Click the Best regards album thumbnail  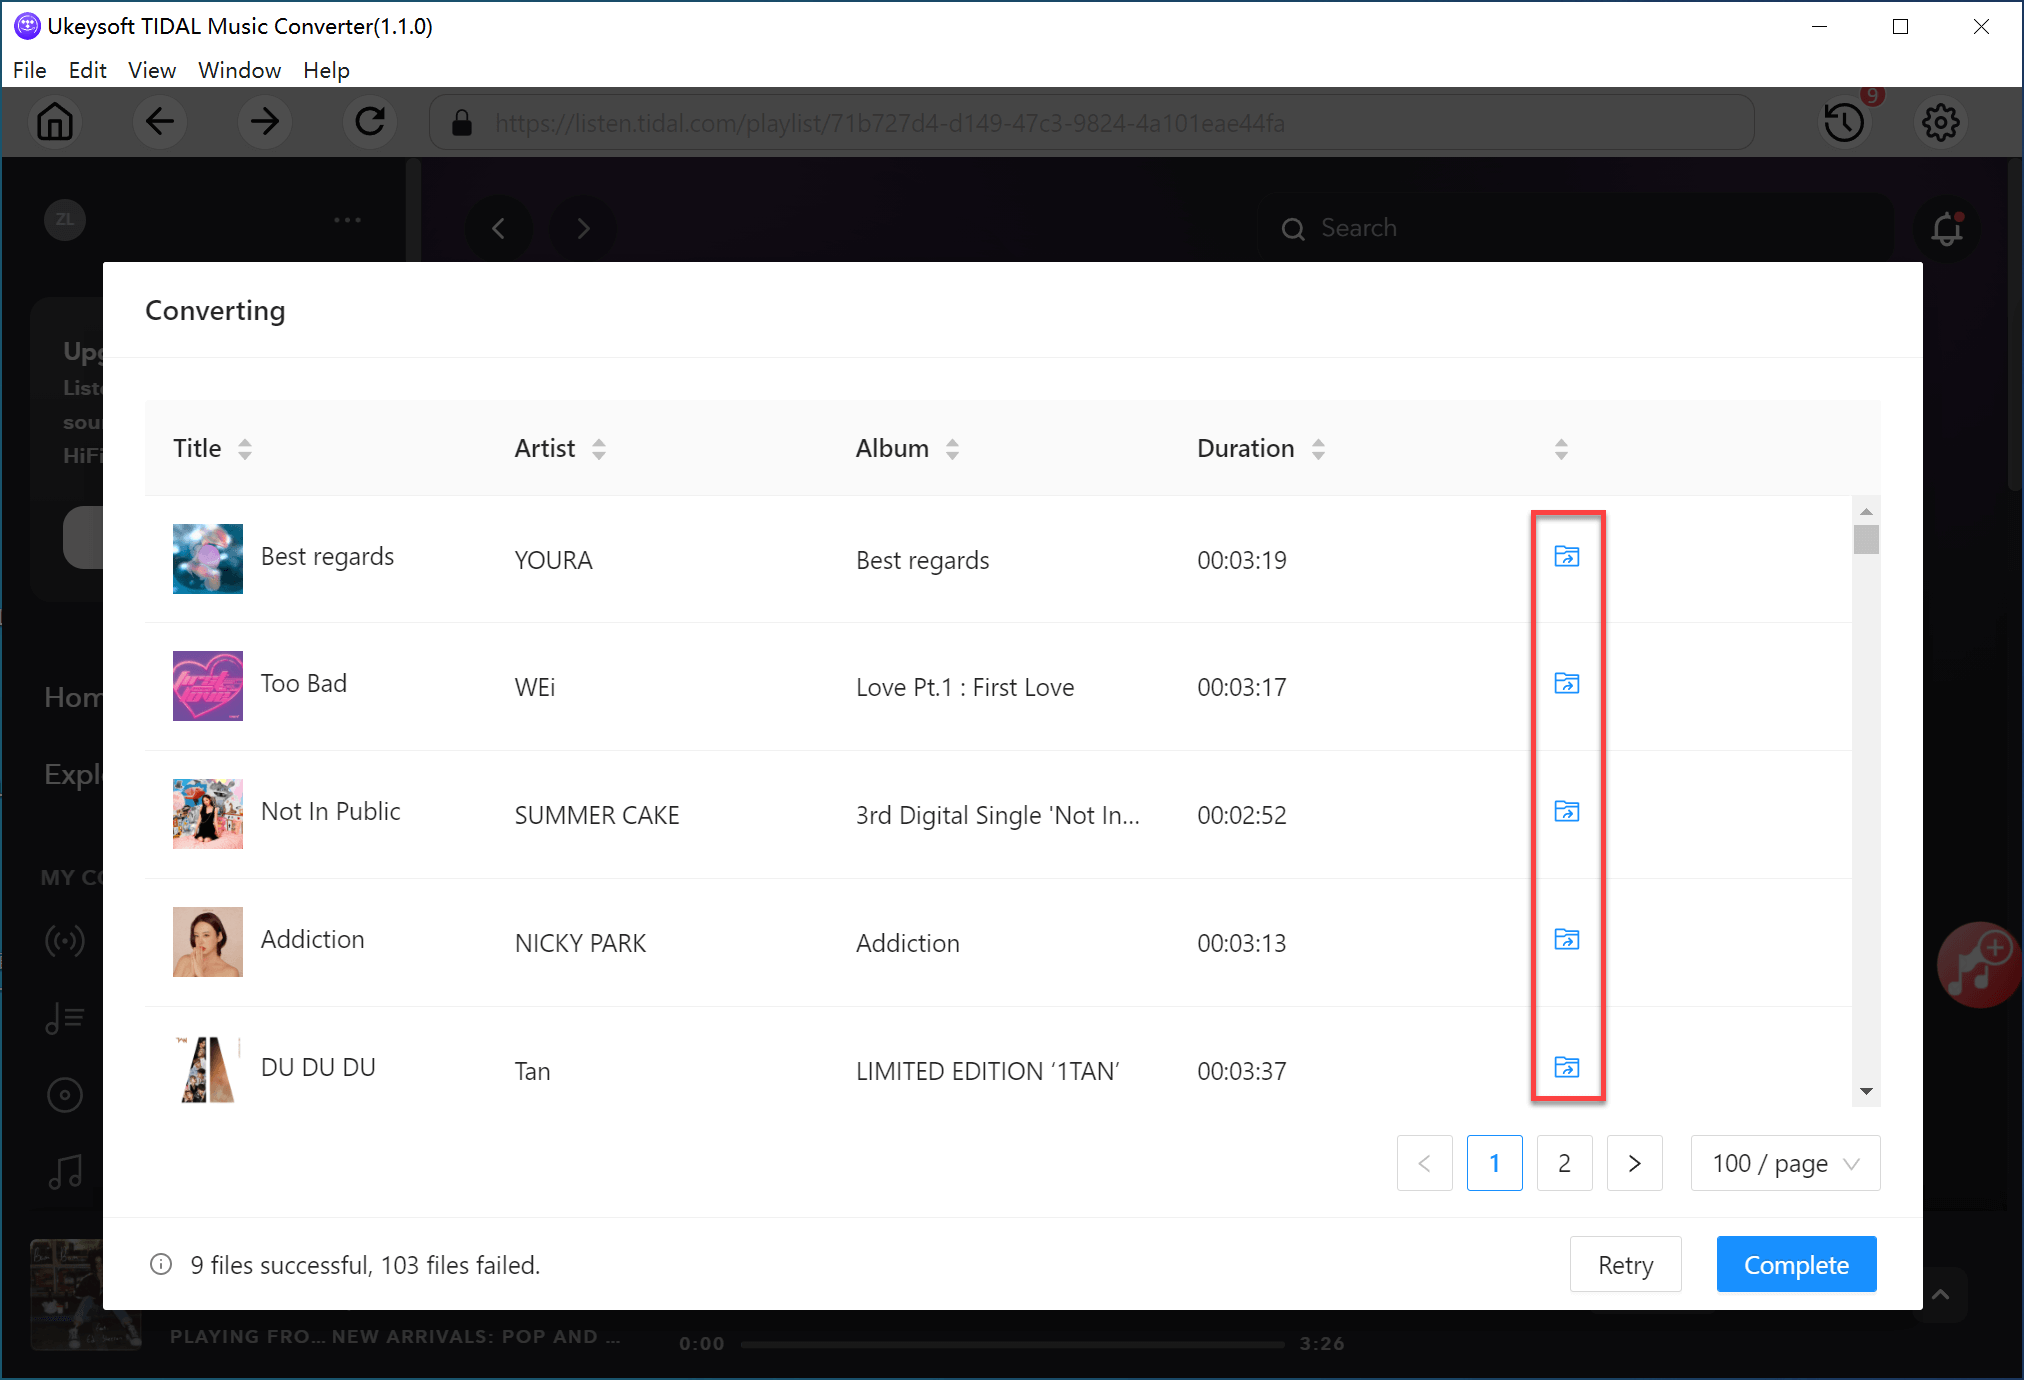point(208,558)
